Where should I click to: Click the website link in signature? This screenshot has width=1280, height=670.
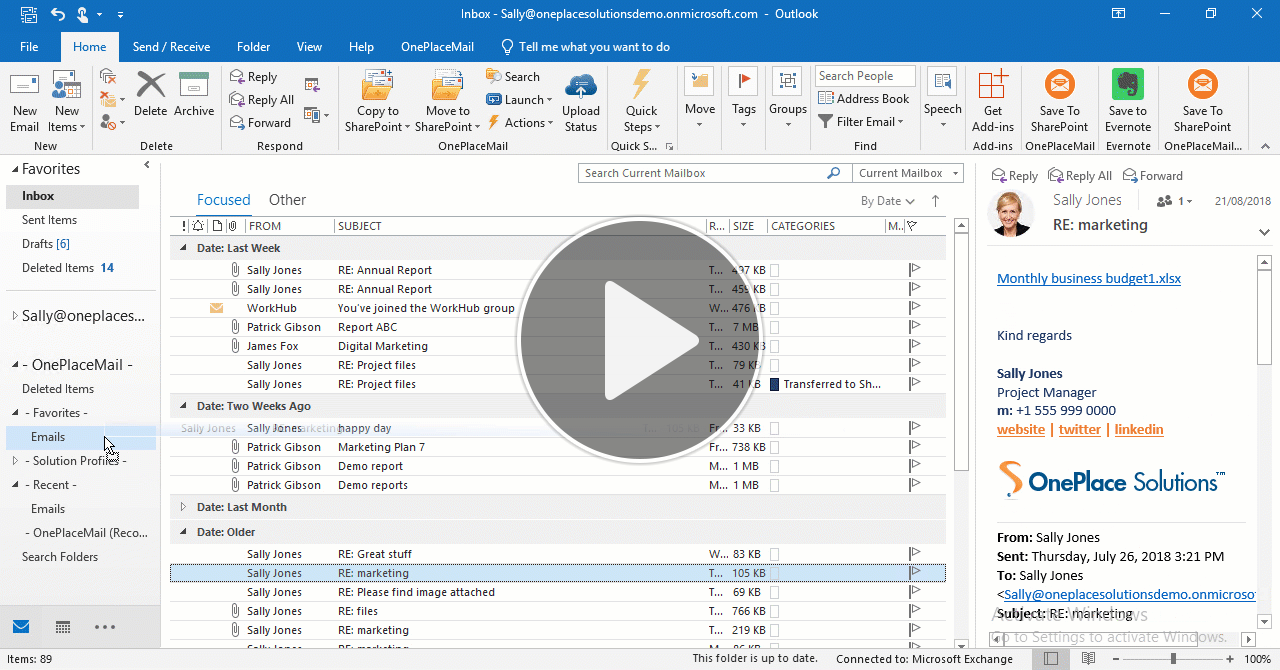pyautogui.click(x=1021, y=429)
